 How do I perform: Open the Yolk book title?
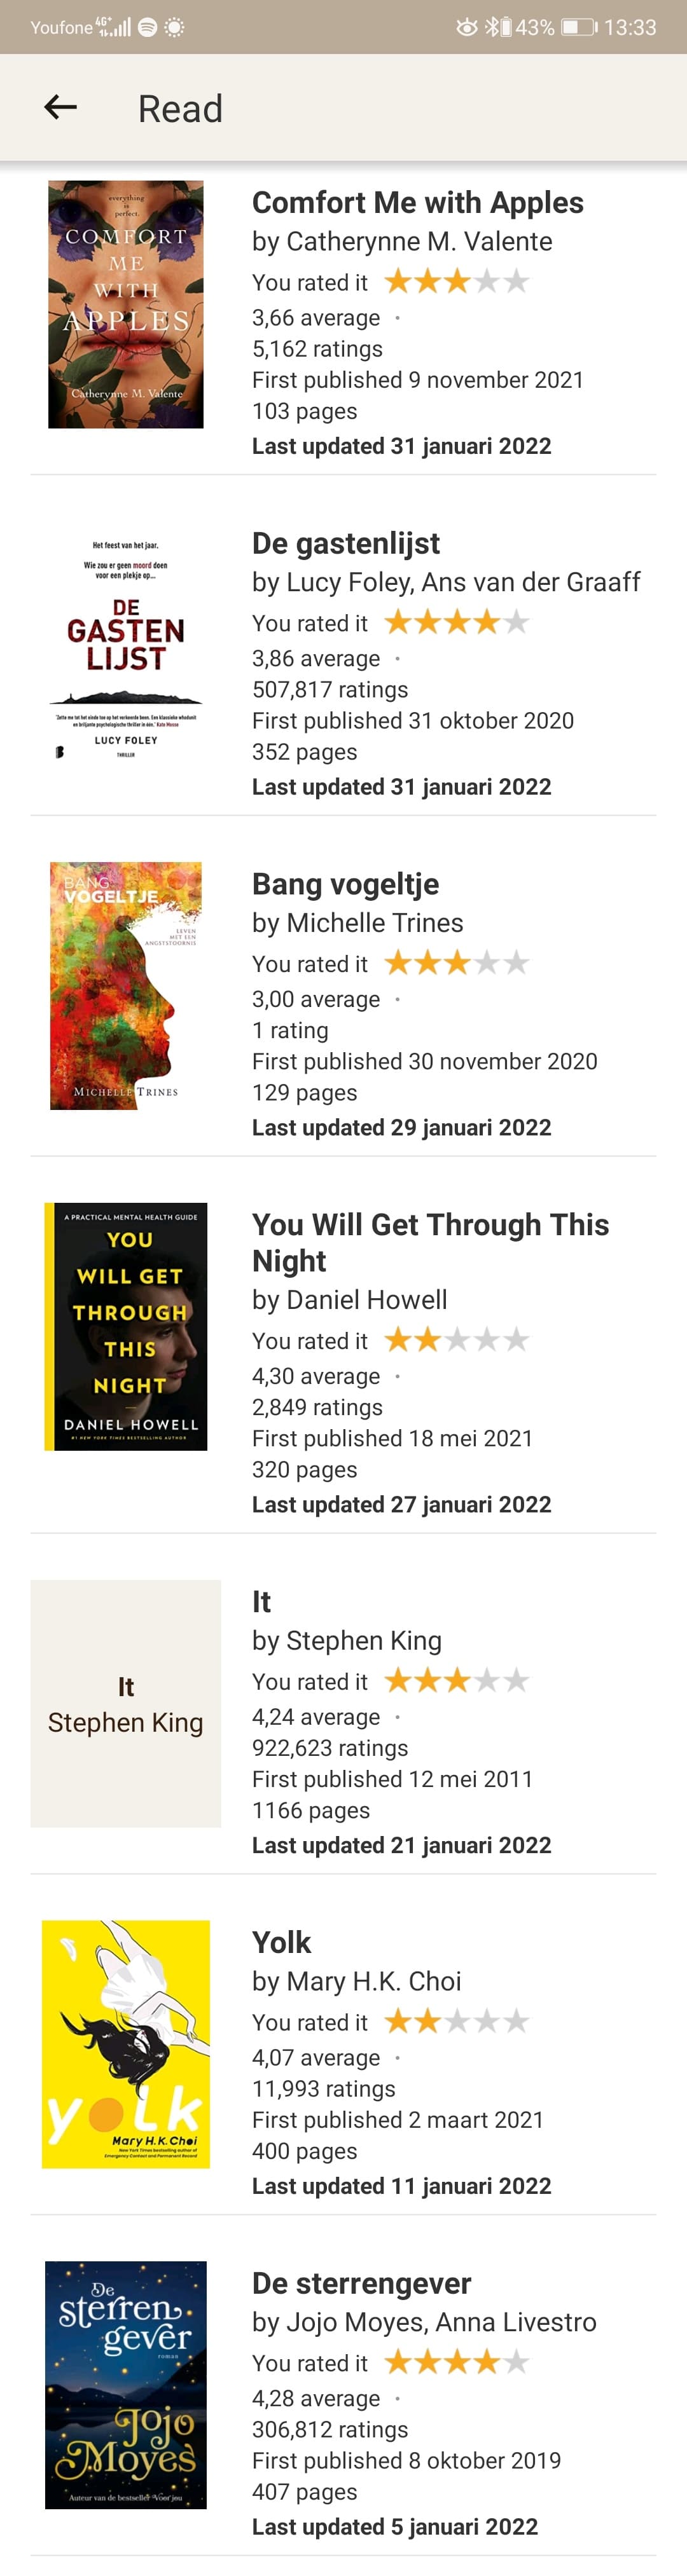point(282,1942)
